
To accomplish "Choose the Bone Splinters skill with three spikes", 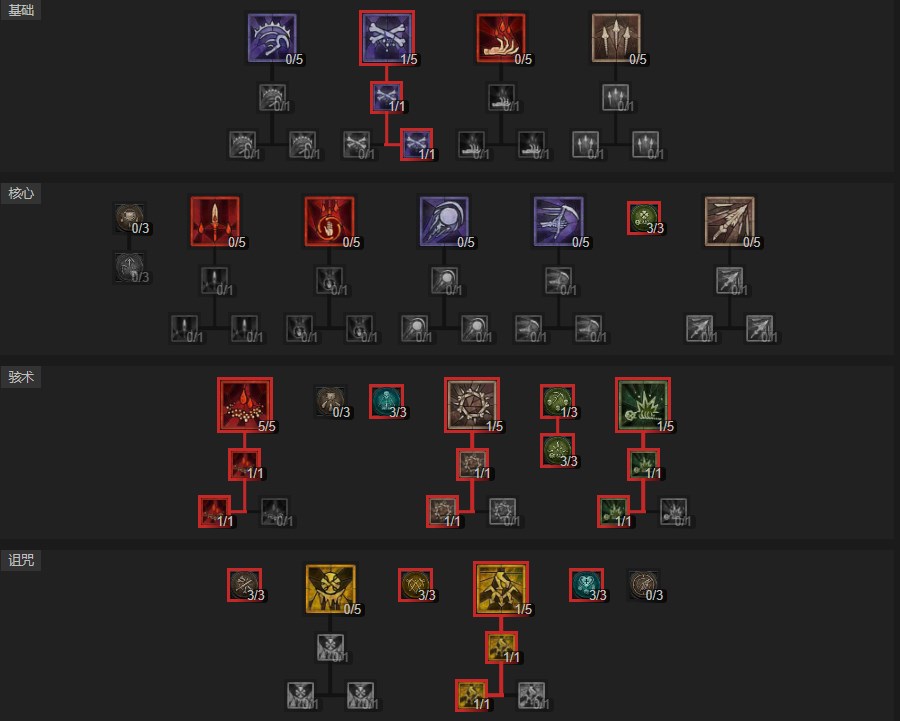I will (x=616, y=38).
